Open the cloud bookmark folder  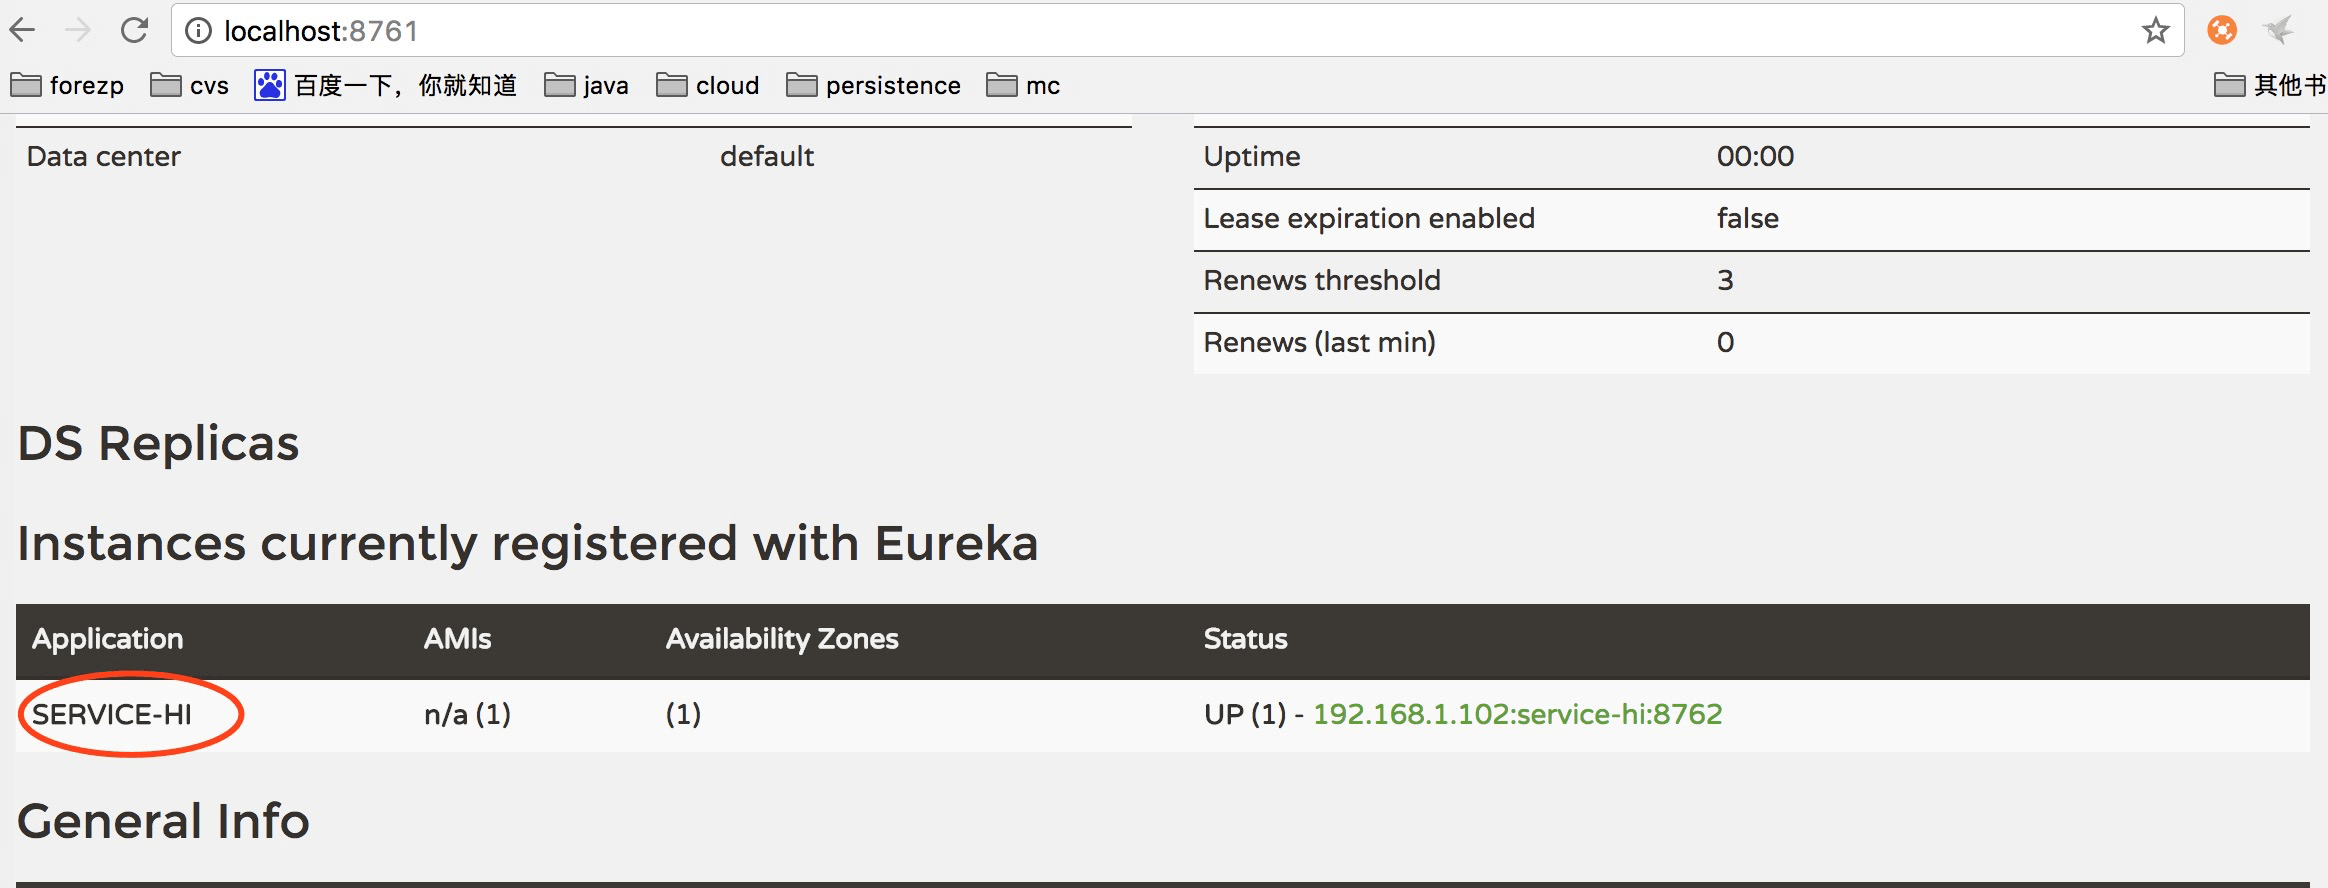click(708, 86)
